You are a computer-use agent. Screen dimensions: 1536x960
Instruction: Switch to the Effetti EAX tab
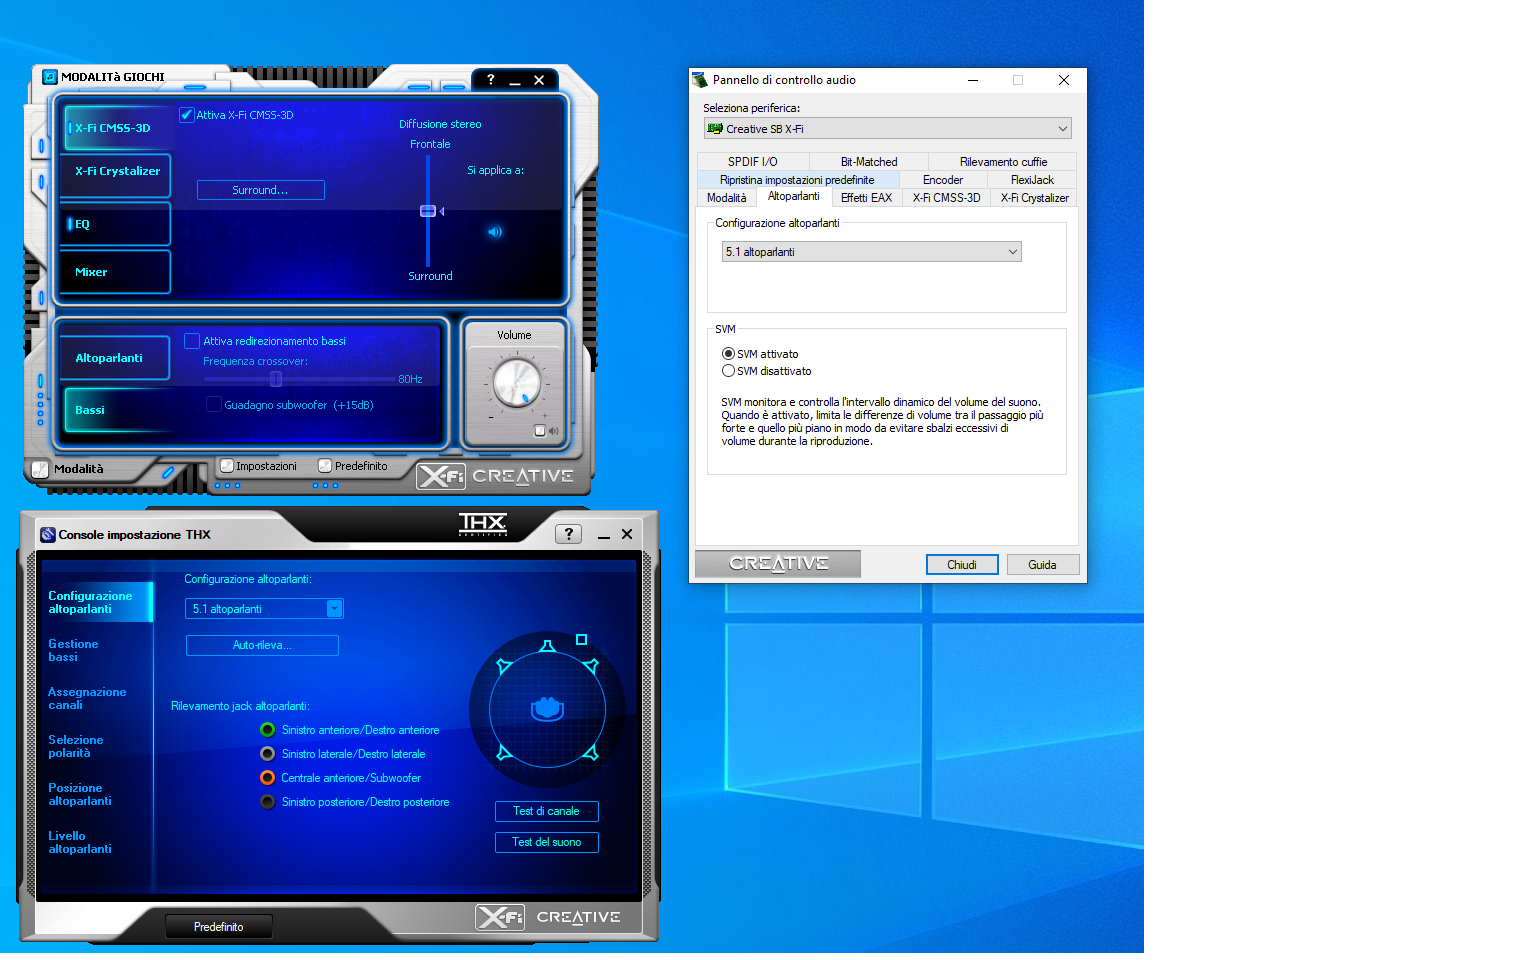(x=866, y=198)
